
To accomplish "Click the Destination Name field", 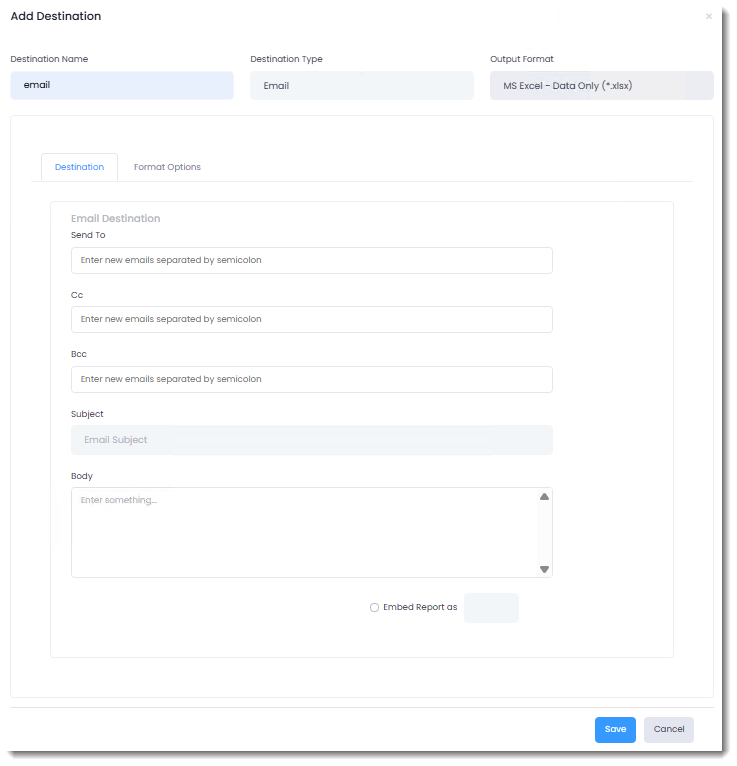I will pyautogui.click(x=122, y=86).
